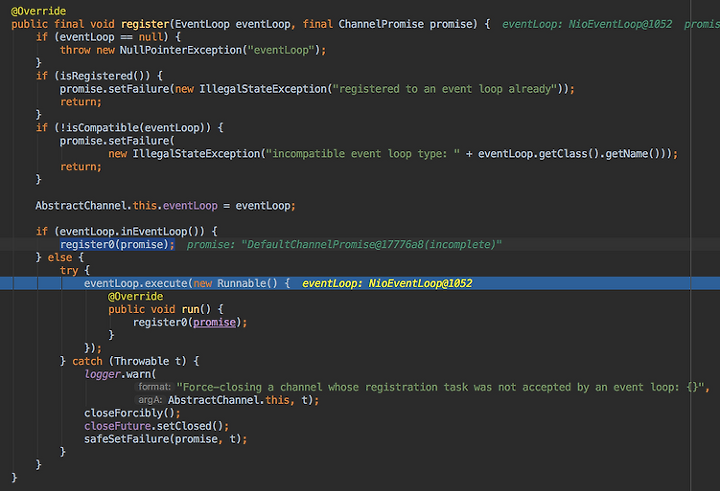This screenshot has height=491, width=720.
Task: Click the Runnable class name
Action: coord(242,283)
